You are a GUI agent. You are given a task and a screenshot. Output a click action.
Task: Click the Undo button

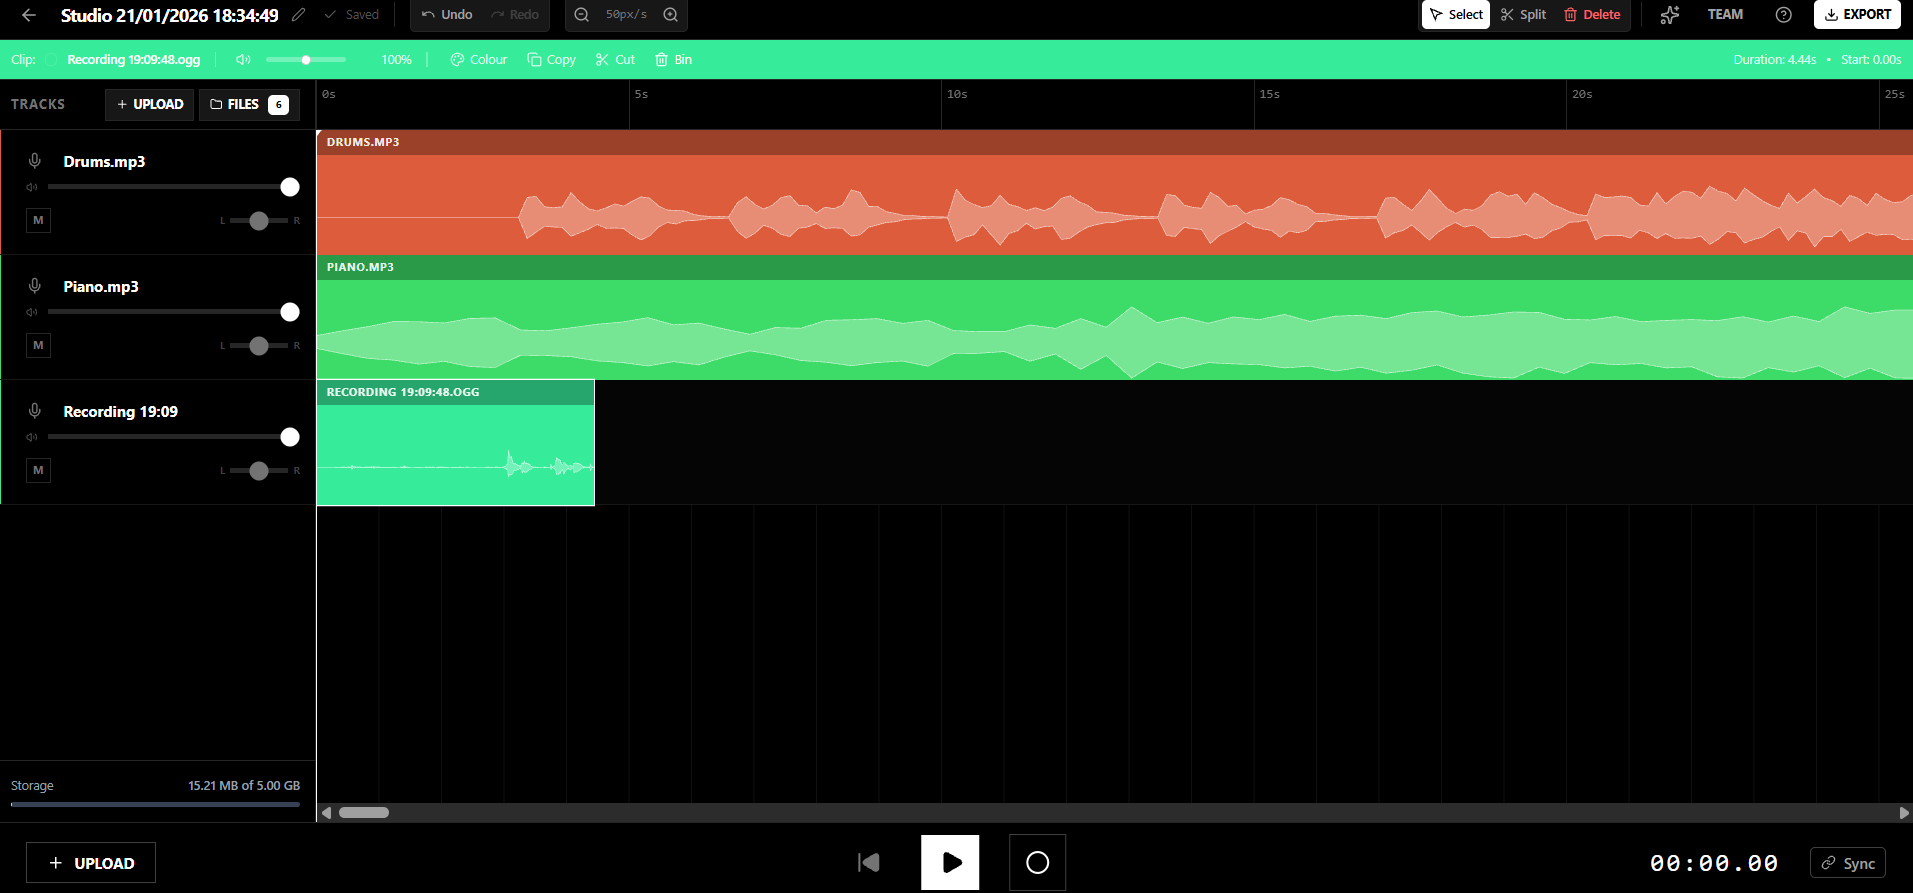[x=447, y=15]
